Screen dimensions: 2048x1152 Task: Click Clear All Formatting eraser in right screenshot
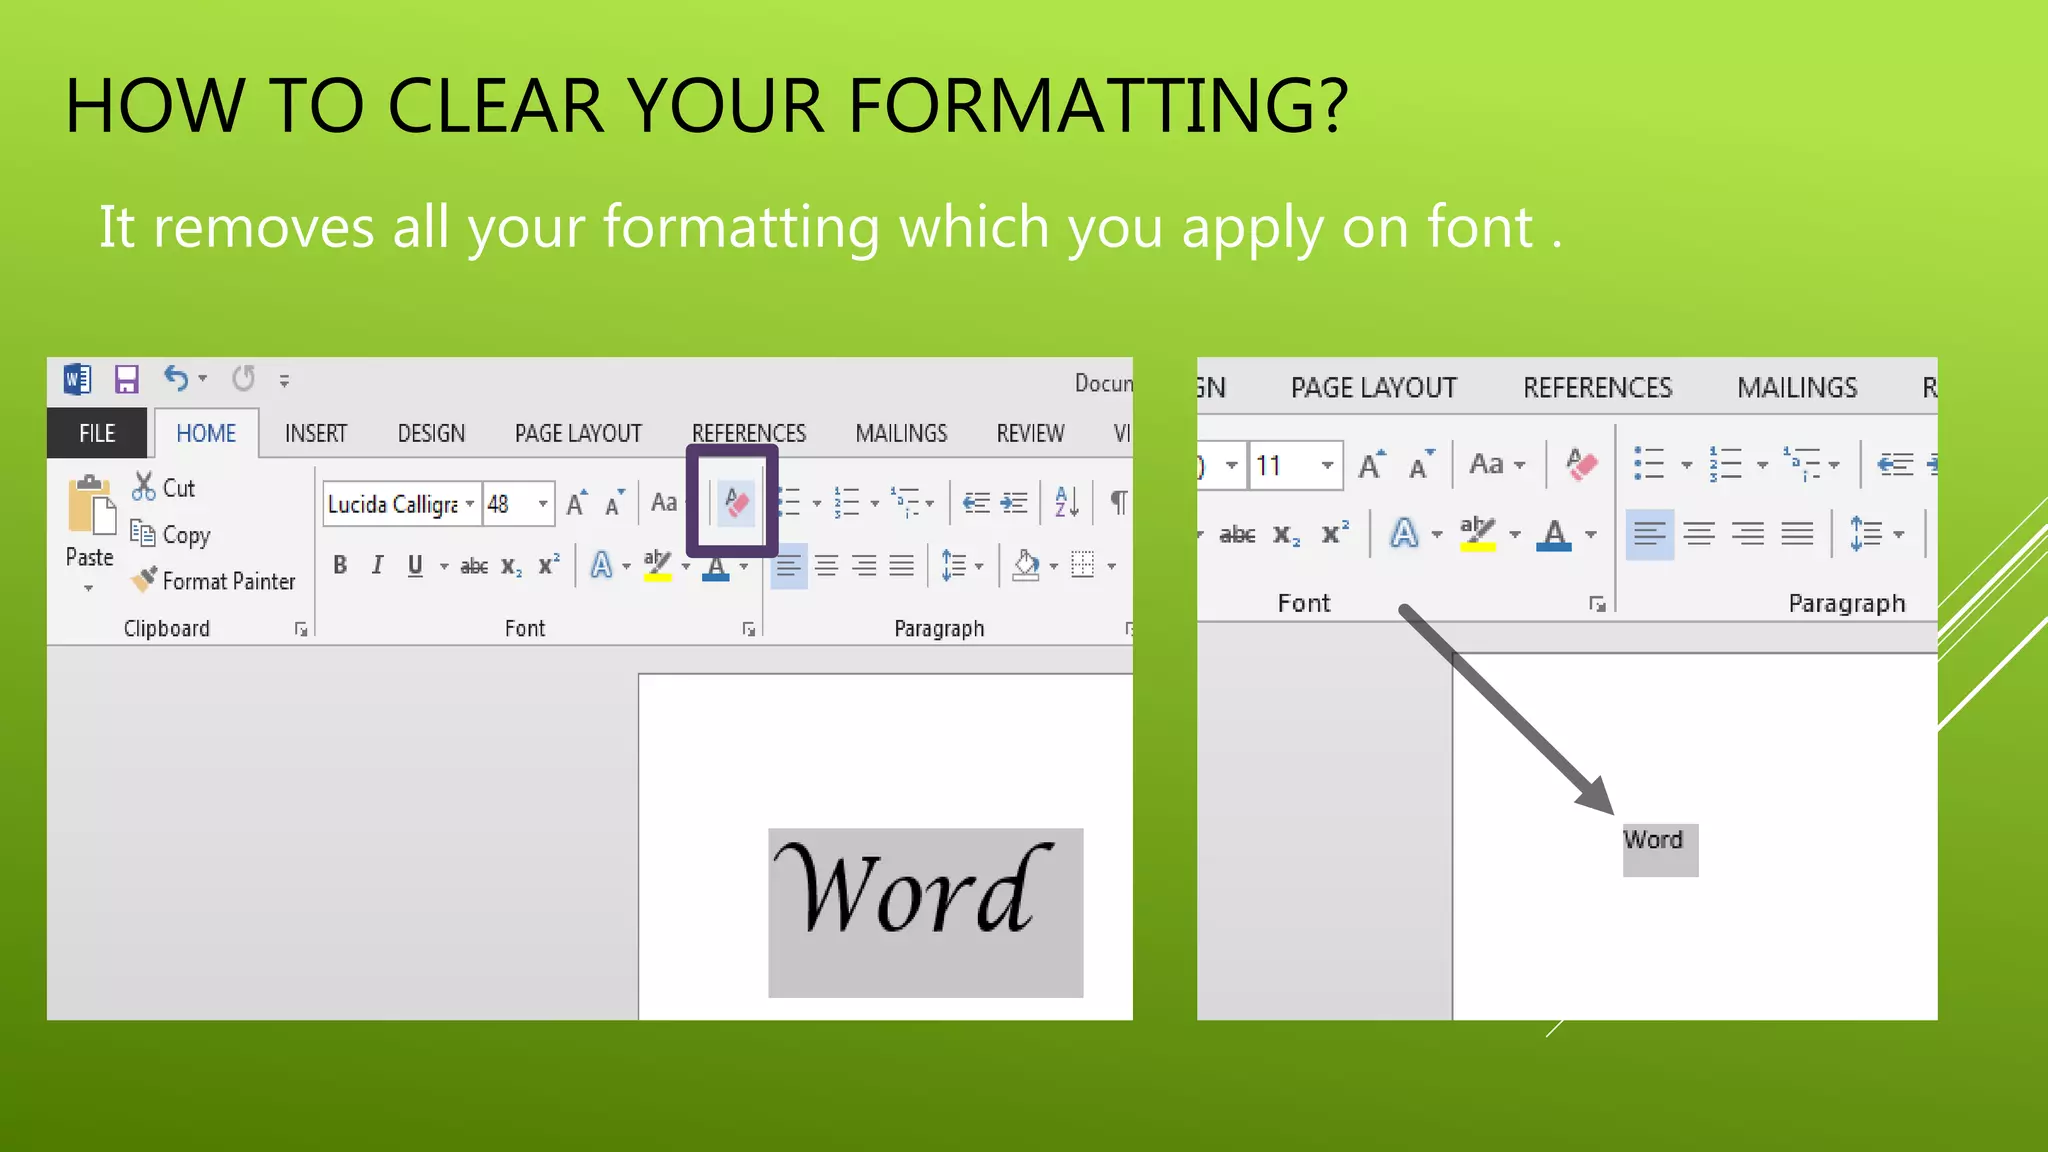[1581, 464]
